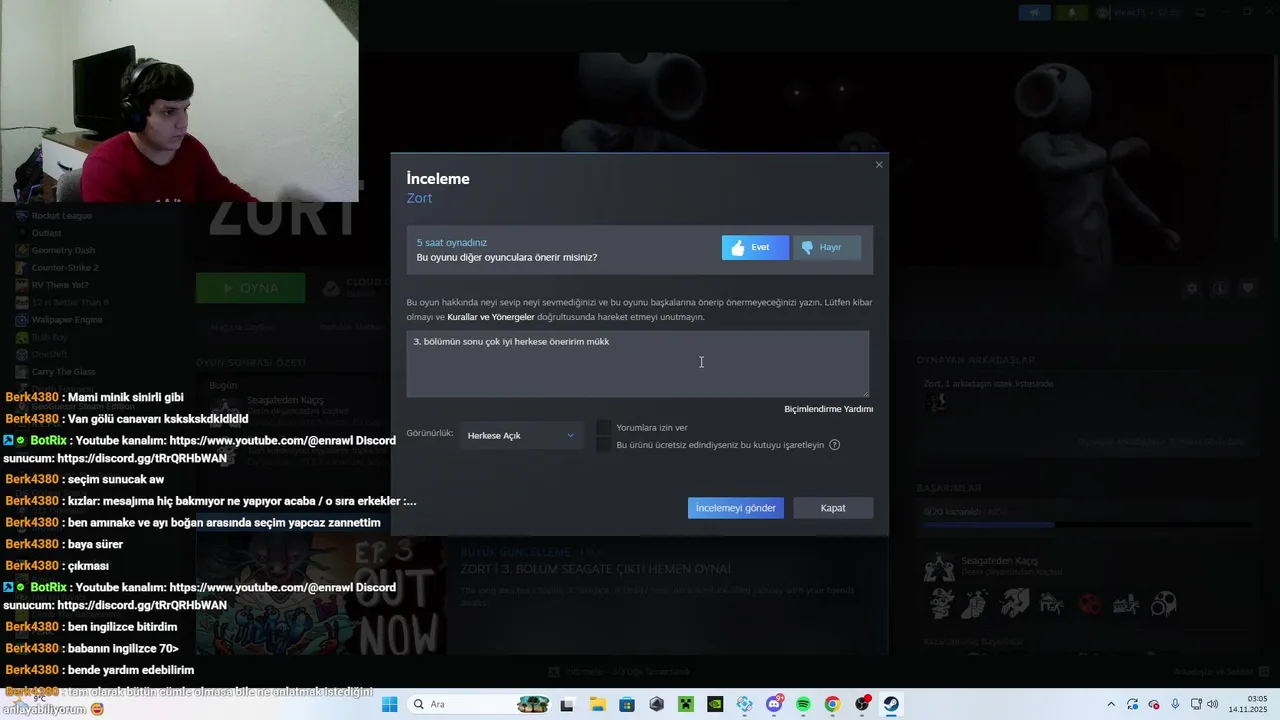Close the İnceleme dialog with X
This screenshot has width=1280, height=720.
(x=879, y=165)
